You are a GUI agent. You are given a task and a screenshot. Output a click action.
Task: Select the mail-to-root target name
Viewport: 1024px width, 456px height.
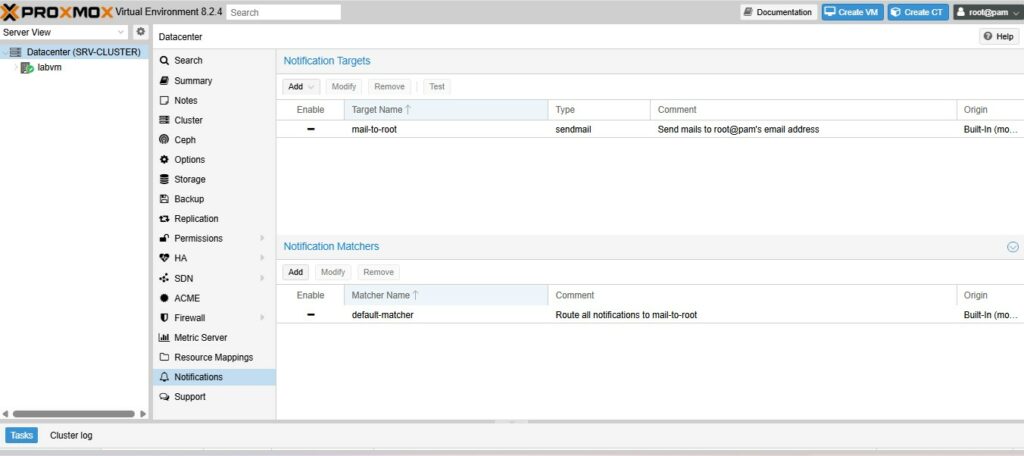(x=374, y=129)
